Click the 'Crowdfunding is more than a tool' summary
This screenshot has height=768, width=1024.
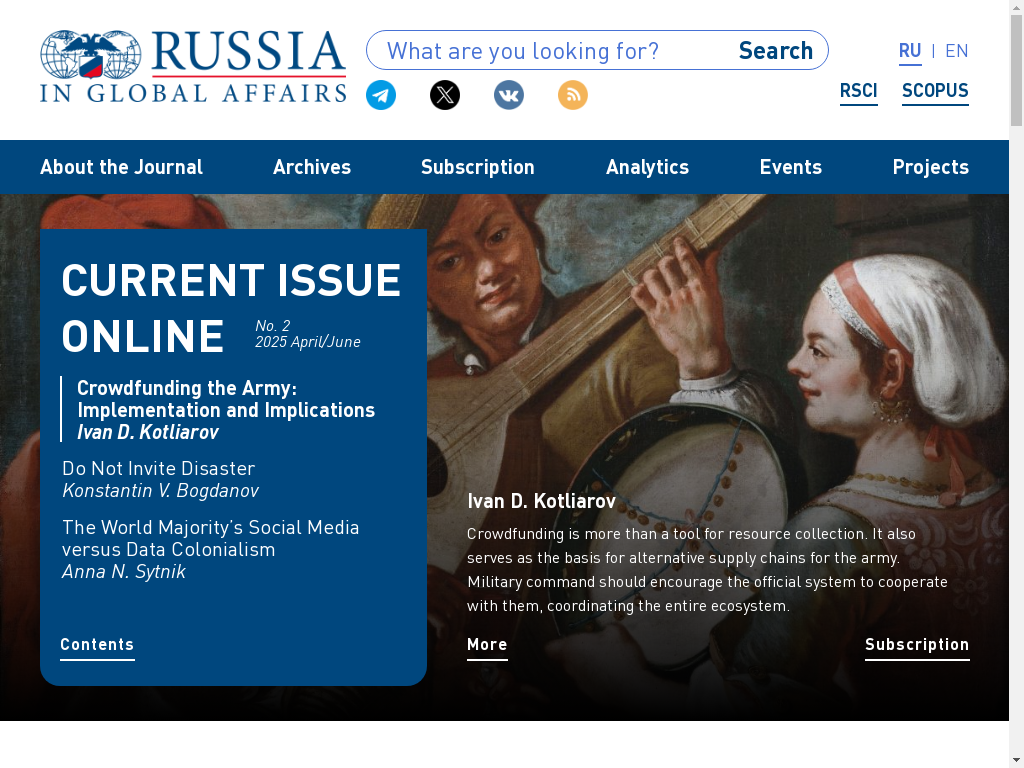coord(707,569)
